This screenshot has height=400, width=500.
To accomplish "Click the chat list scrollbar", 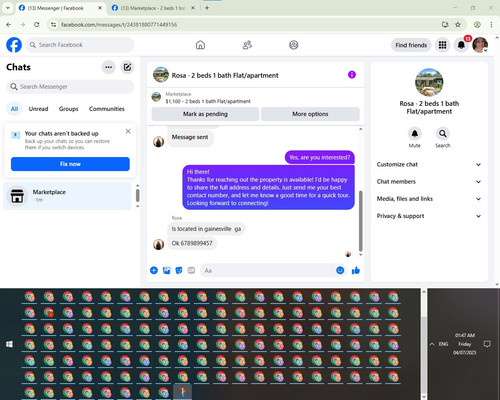I will point(137,196).
